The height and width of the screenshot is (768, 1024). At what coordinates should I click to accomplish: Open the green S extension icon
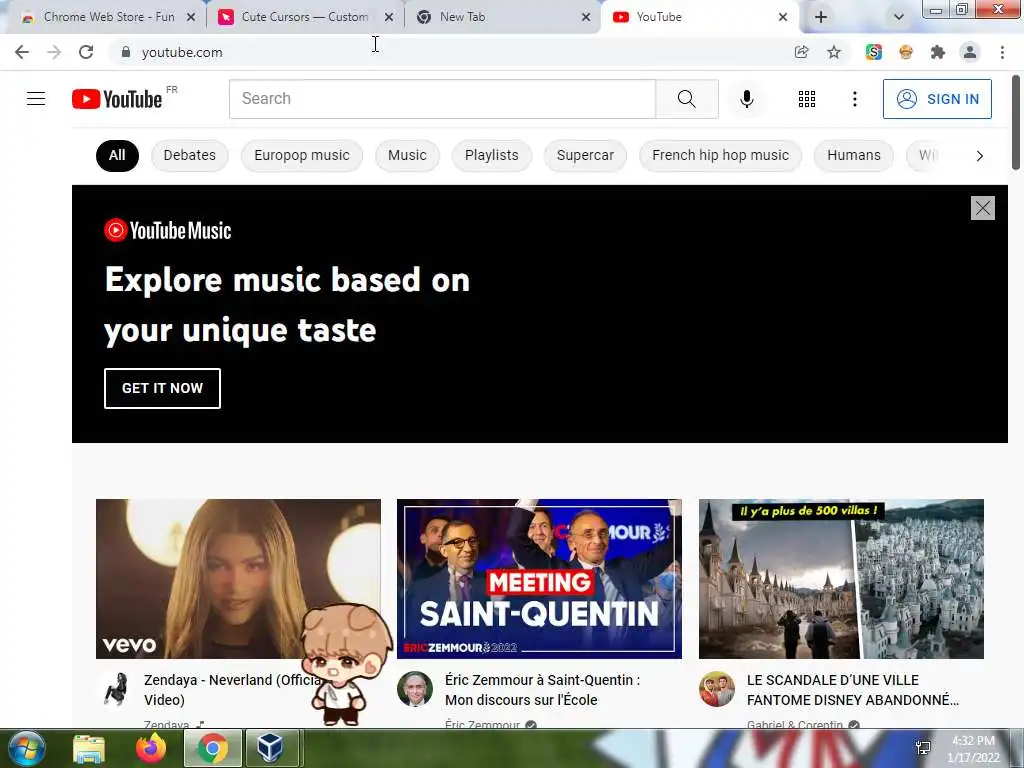[x=873, y=52]
